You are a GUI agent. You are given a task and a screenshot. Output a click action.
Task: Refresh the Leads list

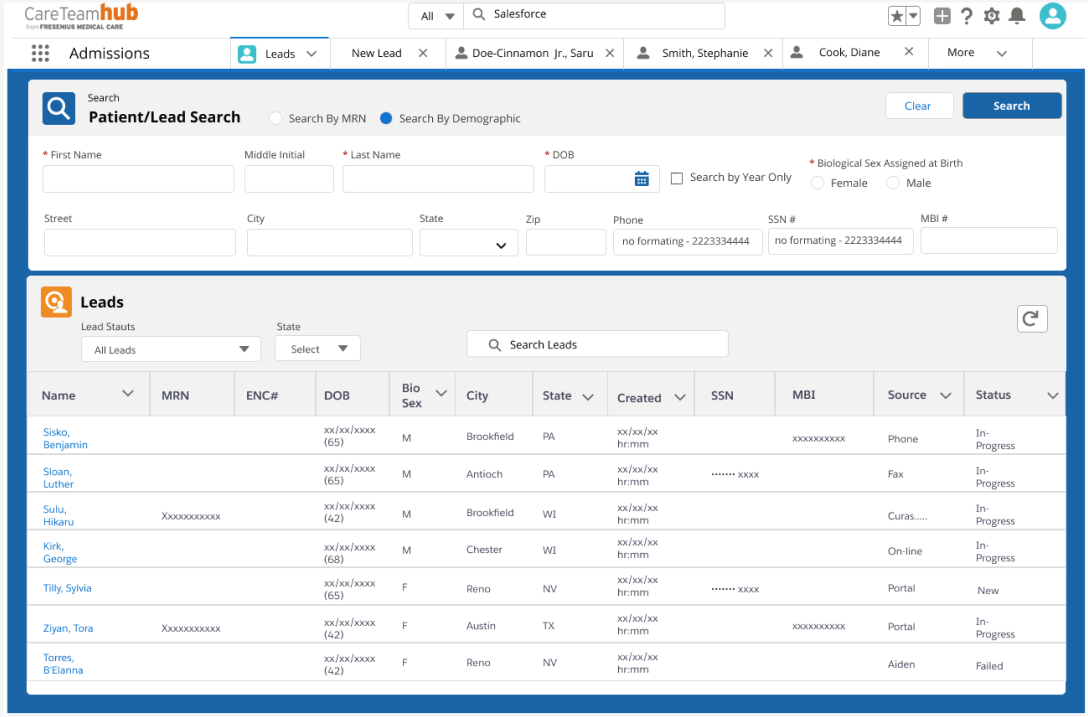[1032, 319]
